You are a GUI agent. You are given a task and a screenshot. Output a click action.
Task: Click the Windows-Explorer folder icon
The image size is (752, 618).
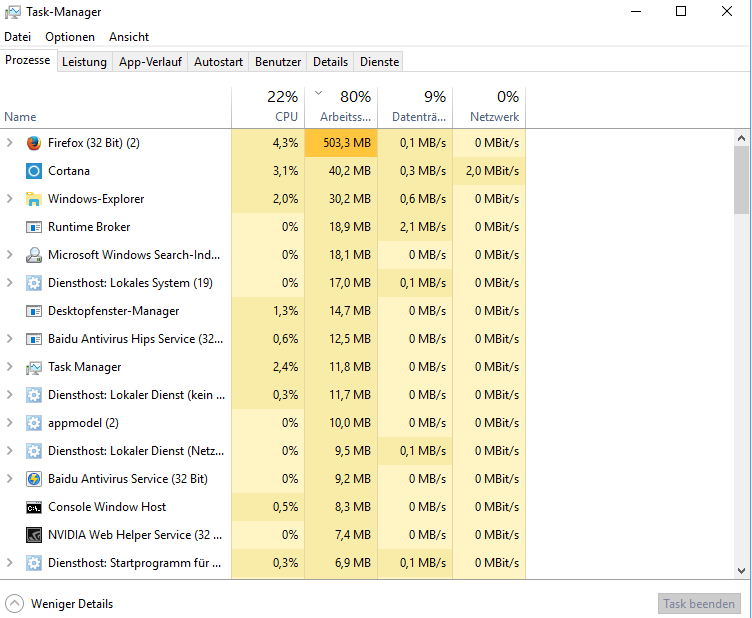point(34,199)
